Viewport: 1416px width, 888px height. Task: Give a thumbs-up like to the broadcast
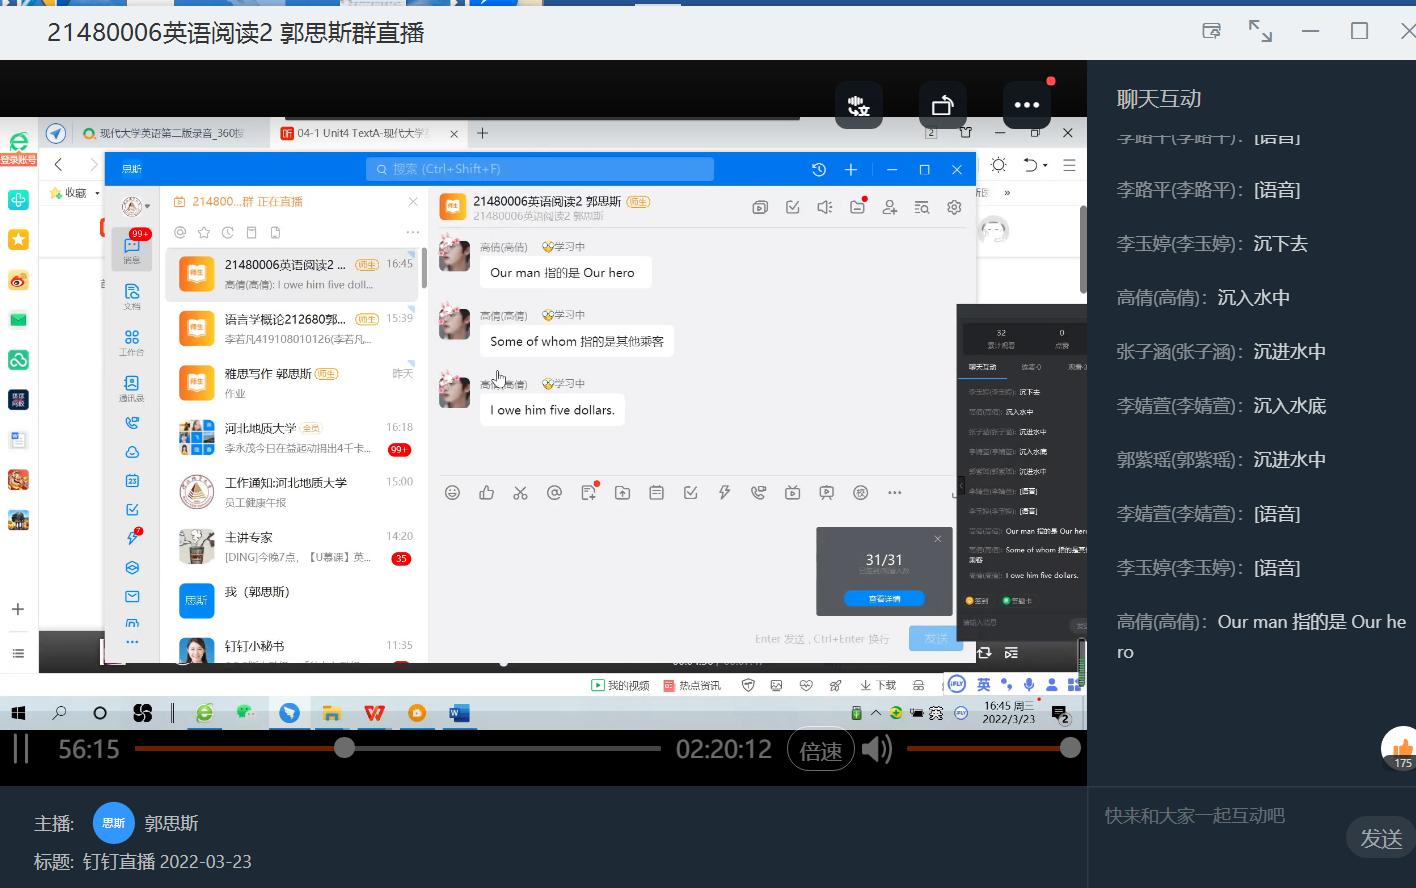[x=1401, y=748]
